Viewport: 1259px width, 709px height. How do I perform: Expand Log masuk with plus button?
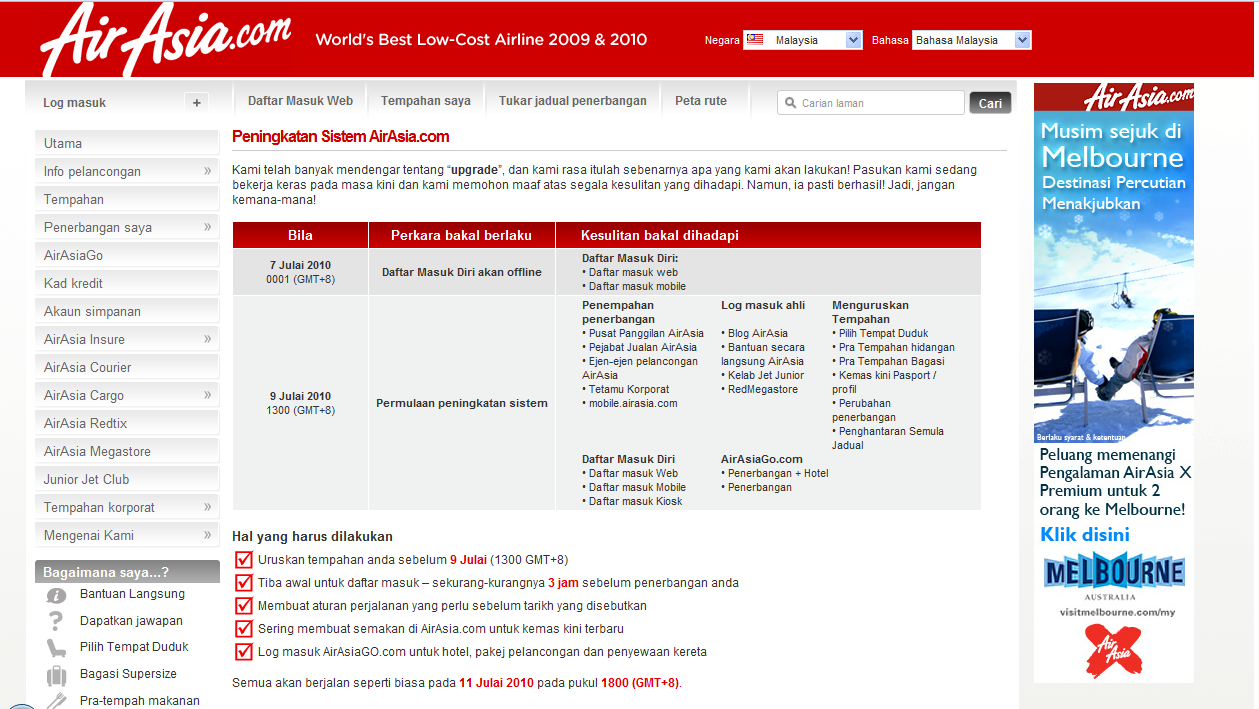pyautogui.click(x=196, y=102)
